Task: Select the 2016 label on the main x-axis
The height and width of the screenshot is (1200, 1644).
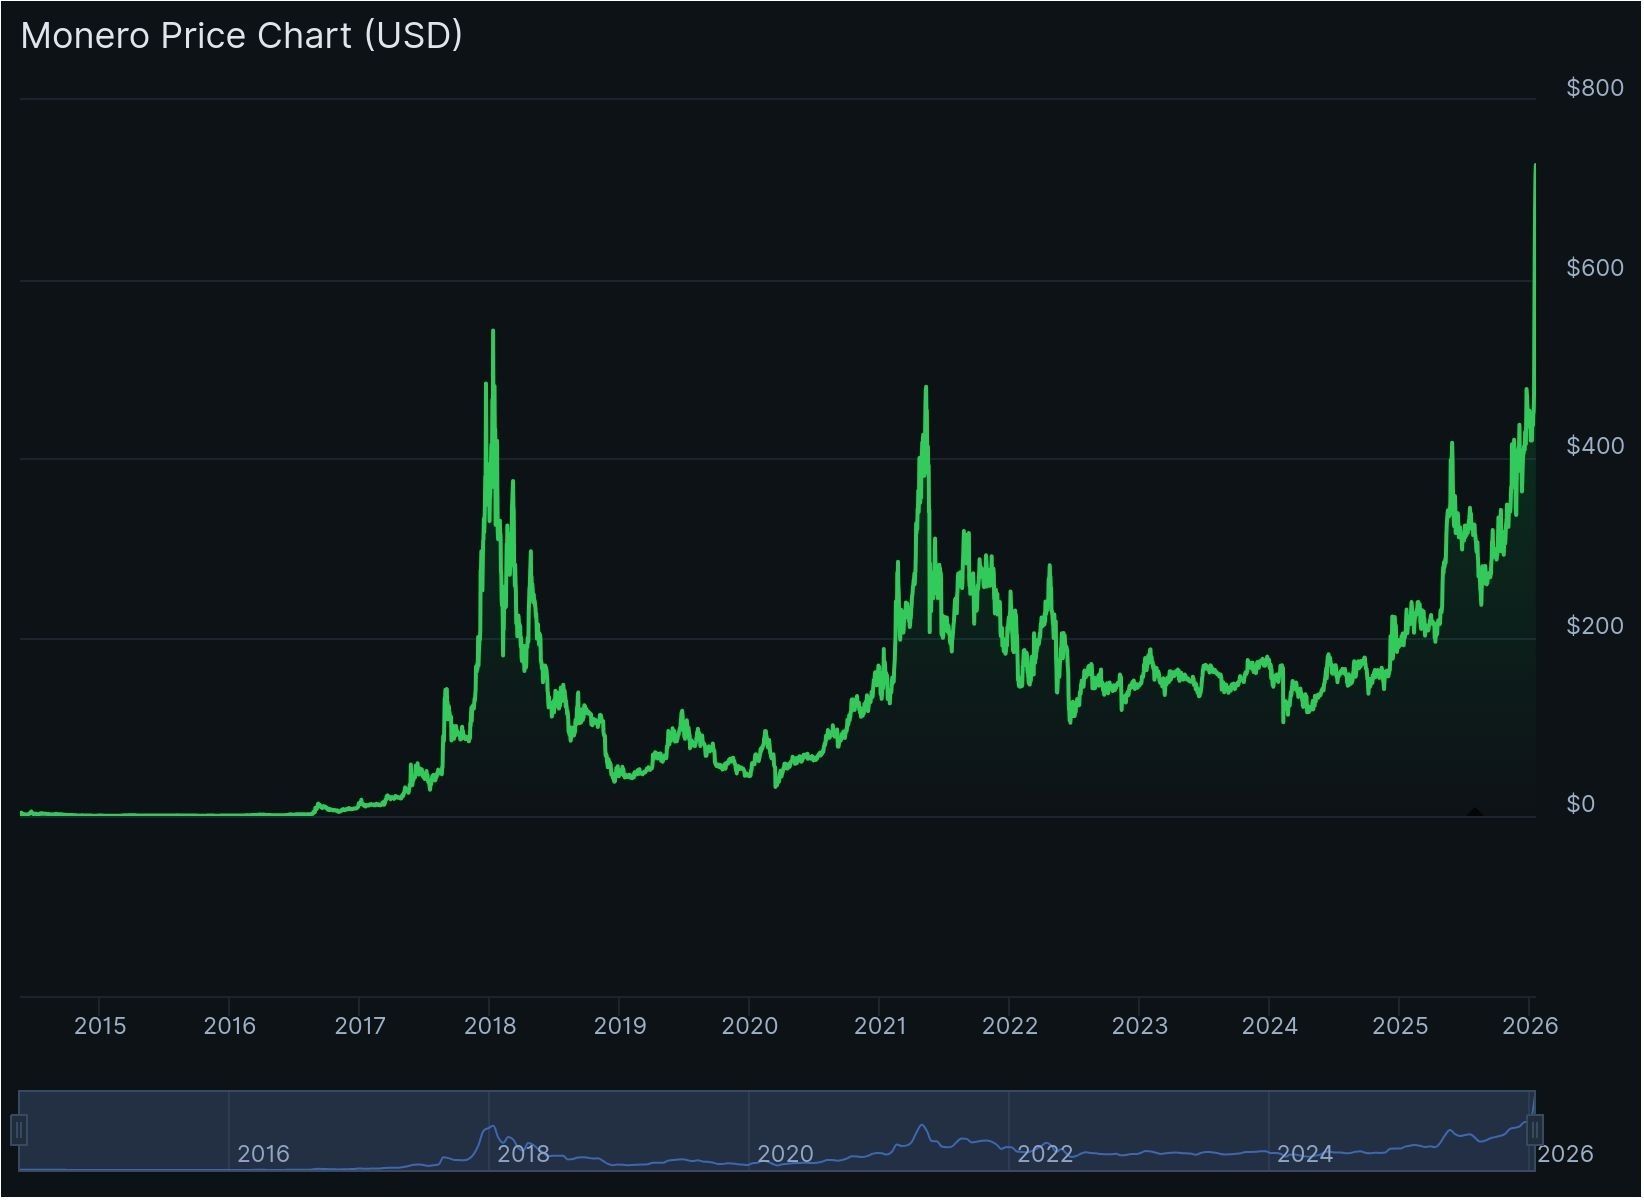Action: click(x=230, y=1026)
